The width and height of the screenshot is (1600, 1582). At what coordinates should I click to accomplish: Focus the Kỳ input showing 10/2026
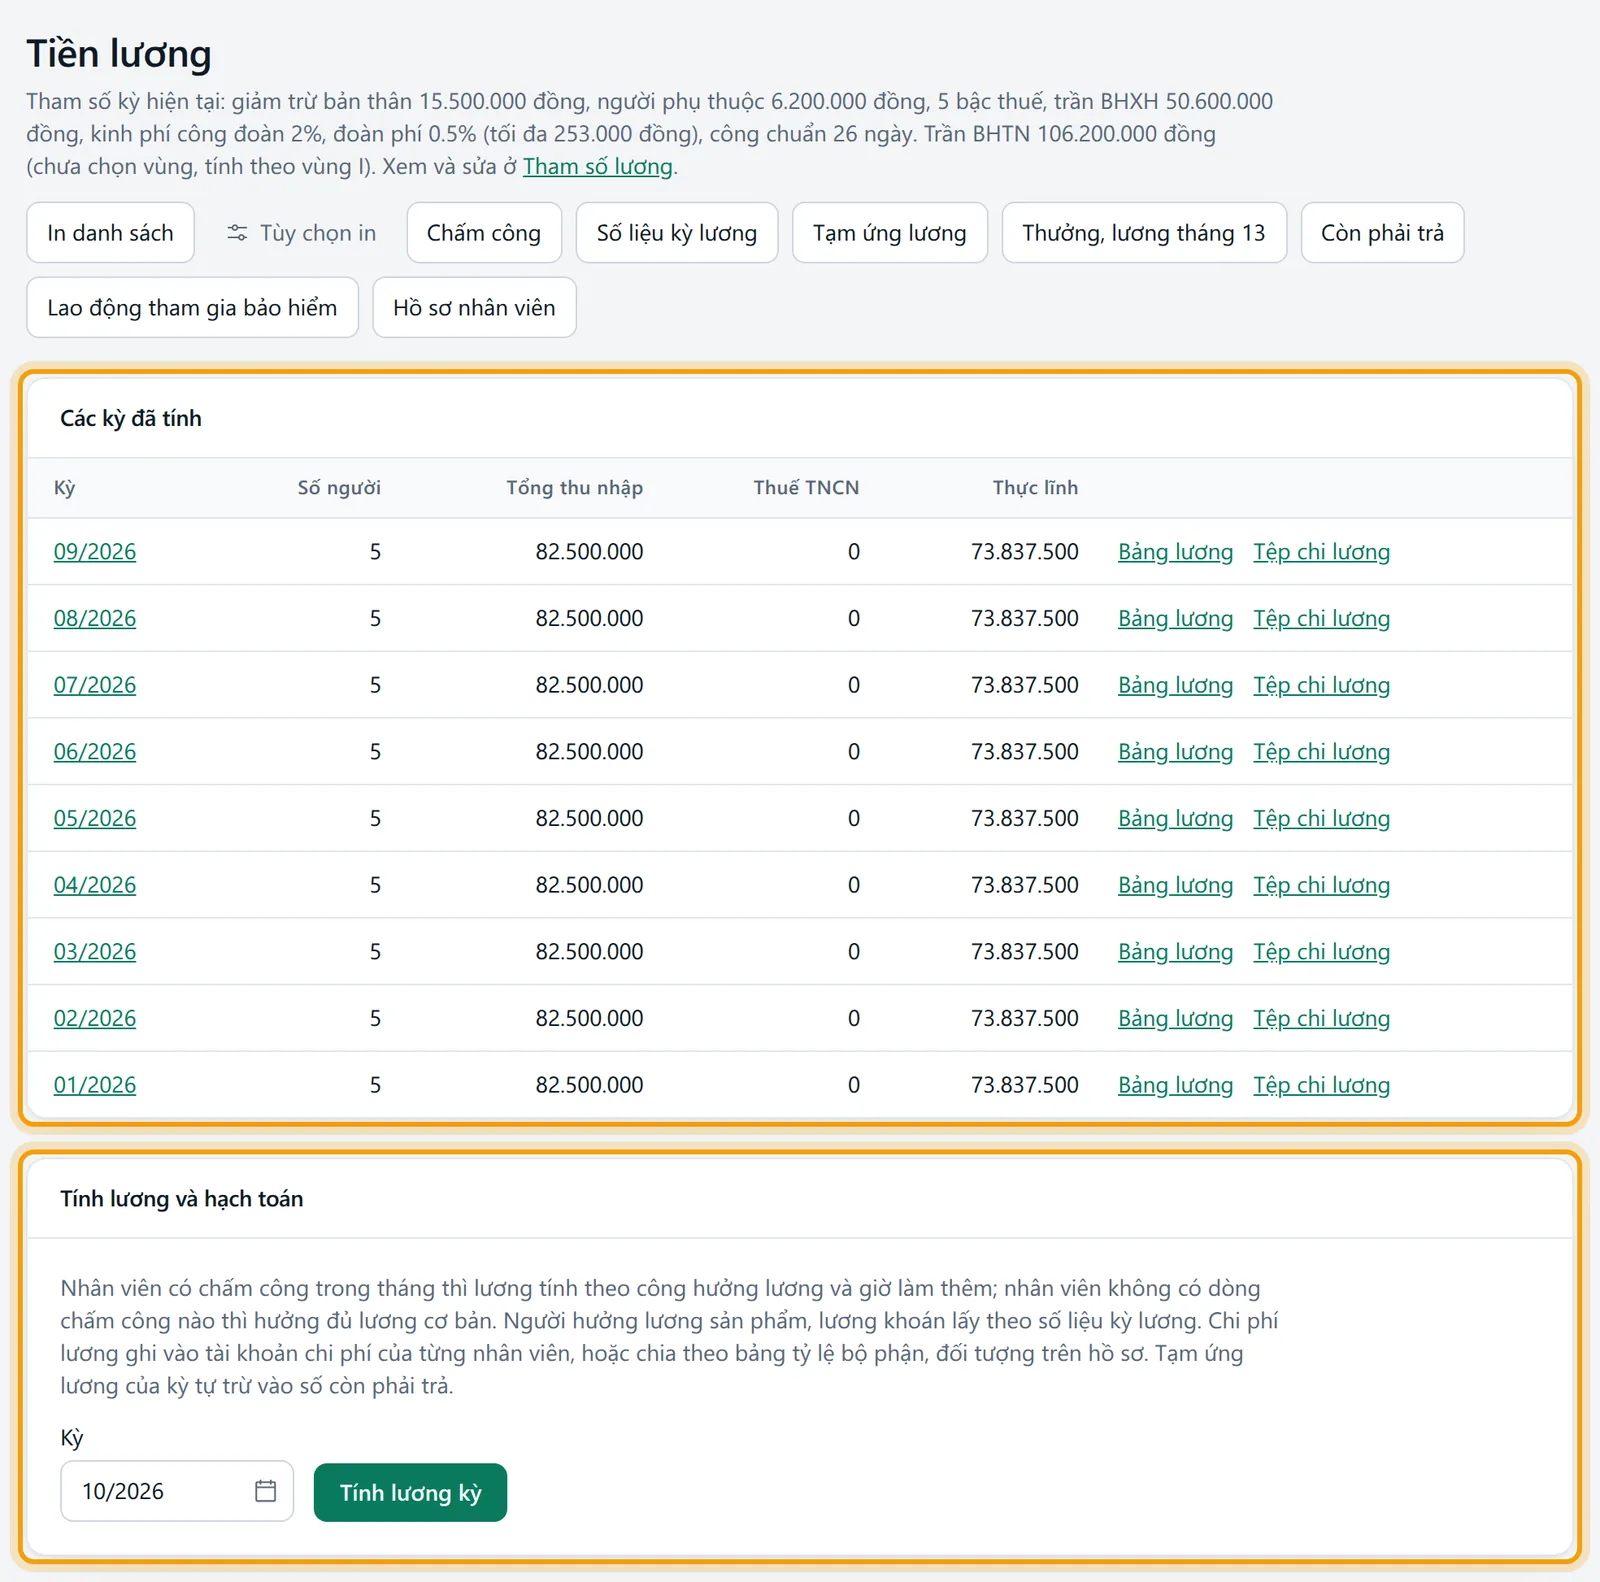pos(177,1491)
